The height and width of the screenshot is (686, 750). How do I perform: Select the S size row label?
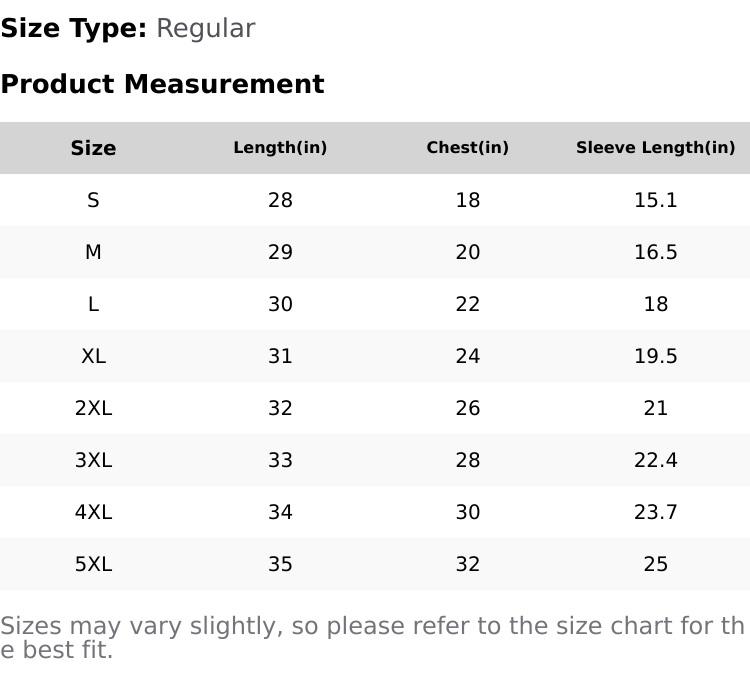[x=93, y=200]
